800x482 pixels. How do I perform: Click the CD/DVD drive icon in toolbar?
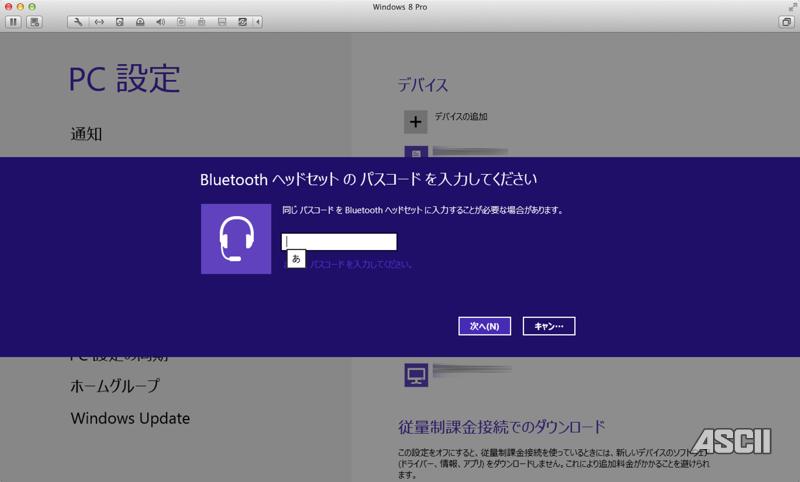point(140,22)
